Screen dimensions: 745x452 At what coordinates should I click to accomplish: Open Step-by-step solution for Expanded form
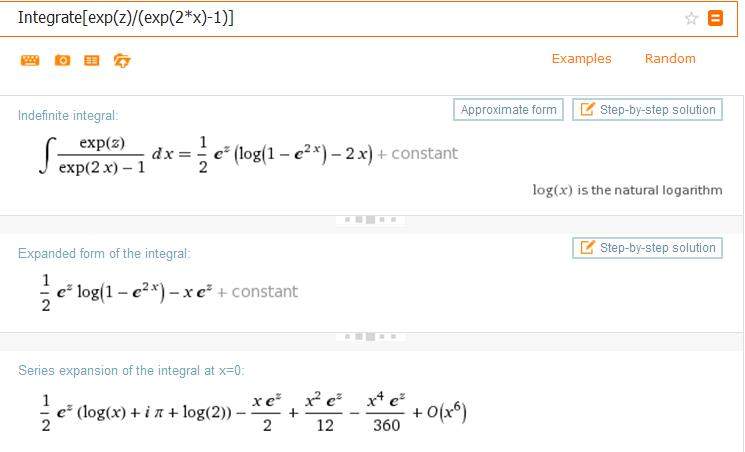[647, 248]
